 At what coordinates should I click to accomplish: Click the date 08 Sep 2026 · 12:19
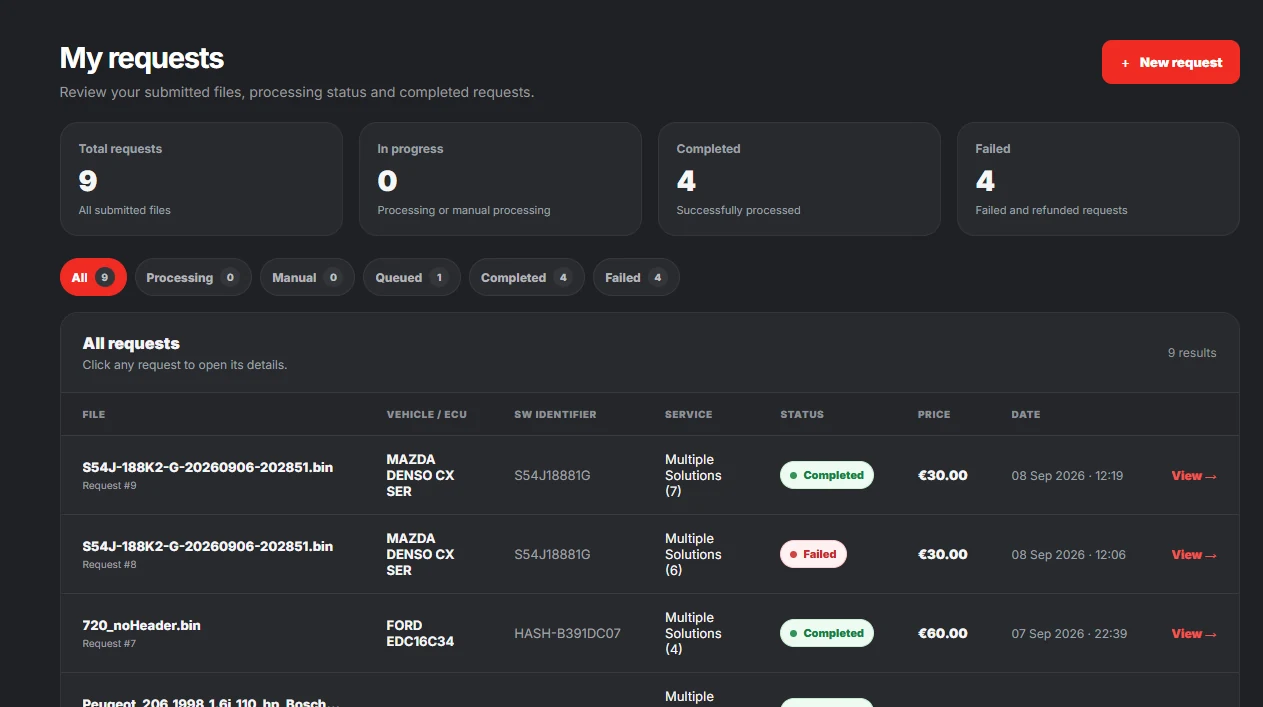[x=1067, y=476]
